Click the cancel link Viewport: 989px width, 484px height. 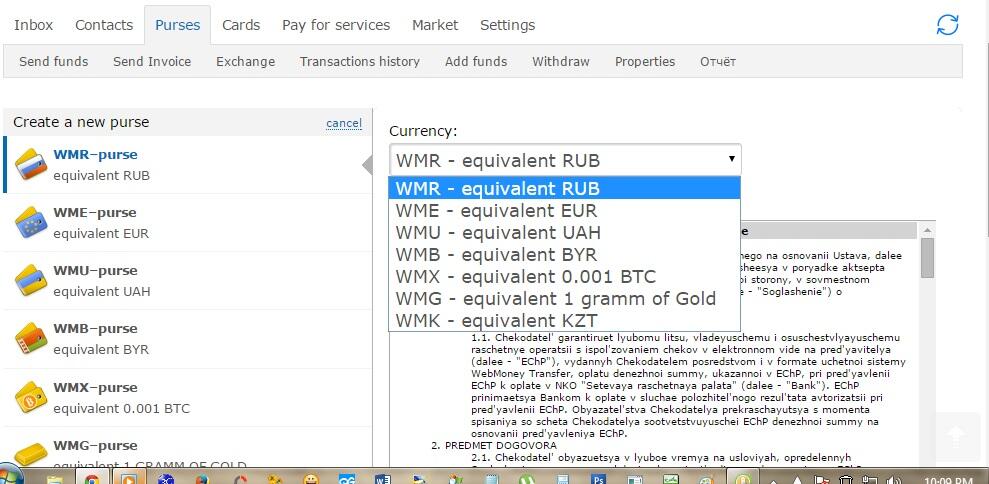pyautogui.click(x=344, y=123)
